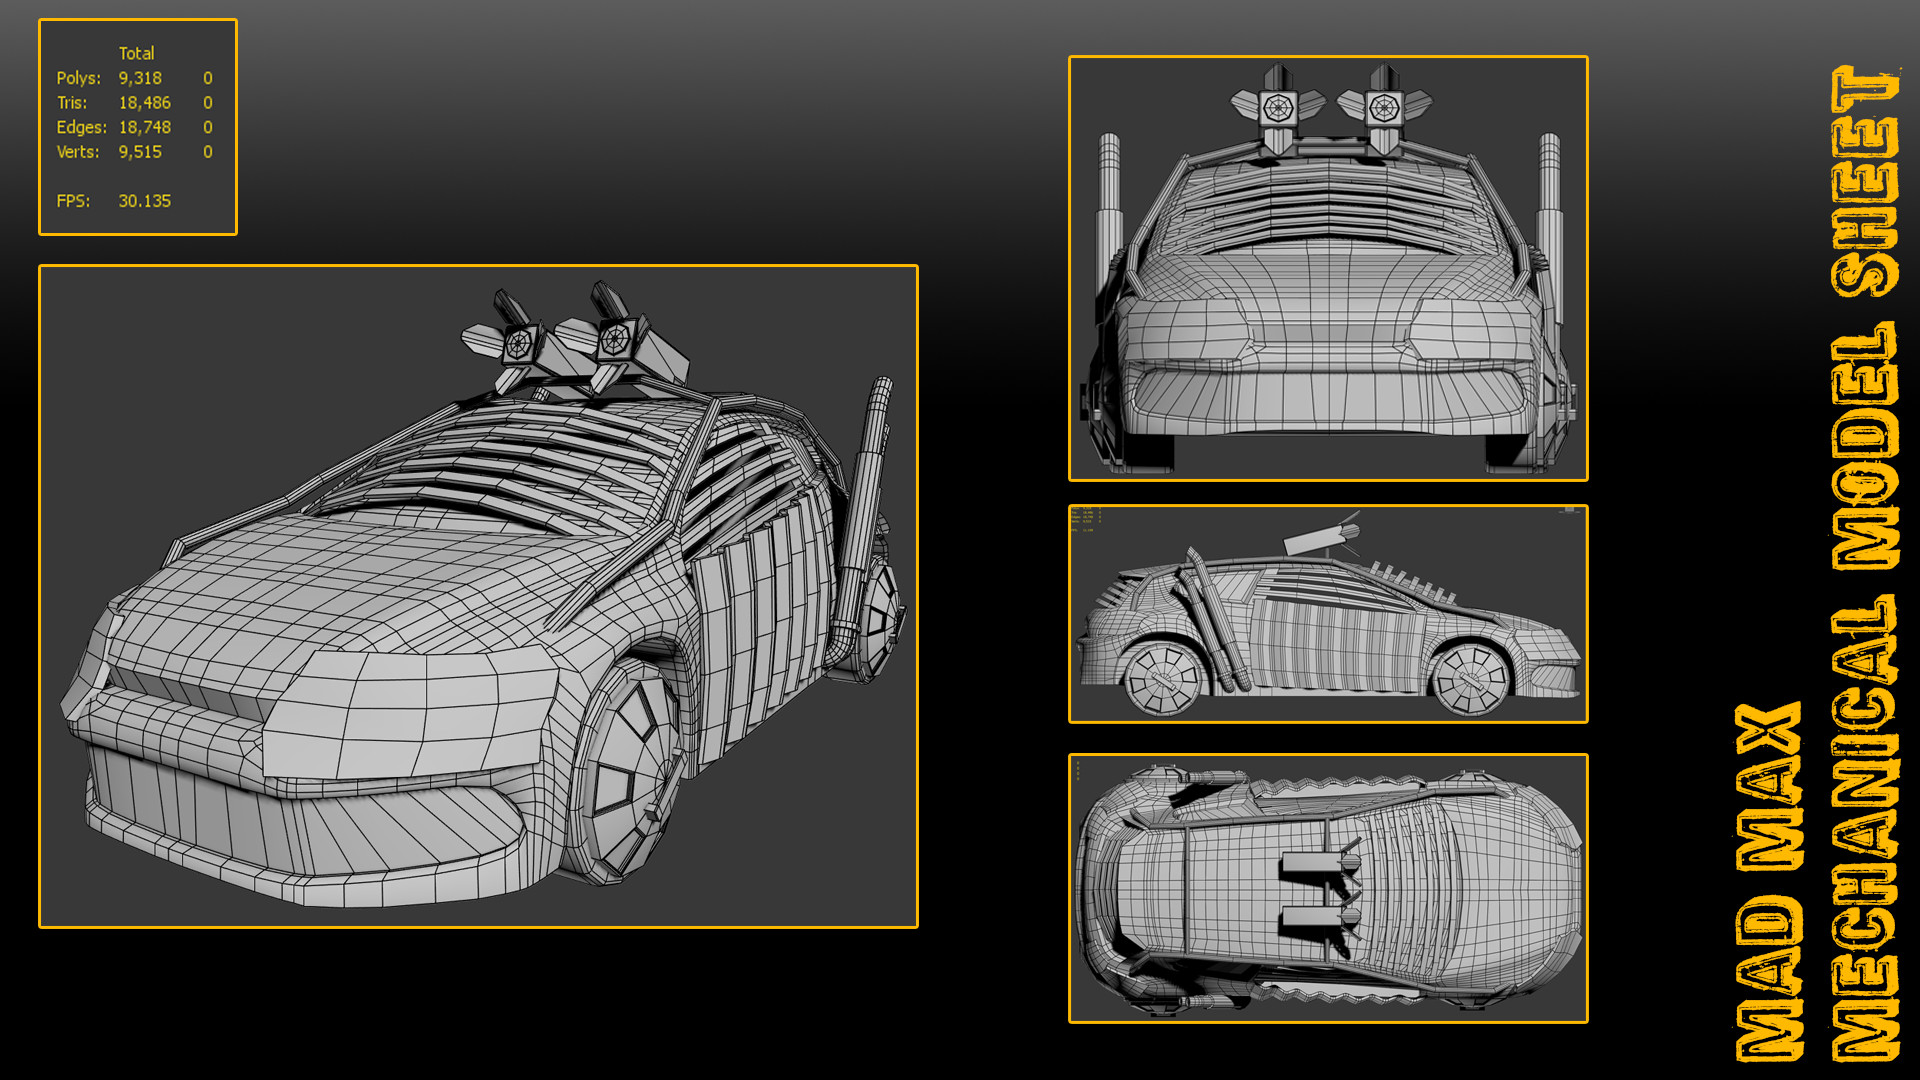Screen dimensions: 1920x1080
Task: Click the Edges: label
Action: 82,127
